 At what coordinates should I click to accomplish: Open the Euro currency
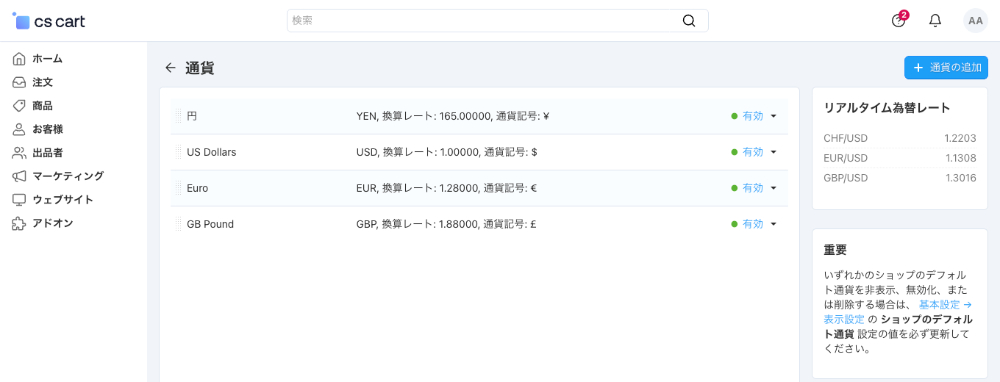(x=197, y=188)
